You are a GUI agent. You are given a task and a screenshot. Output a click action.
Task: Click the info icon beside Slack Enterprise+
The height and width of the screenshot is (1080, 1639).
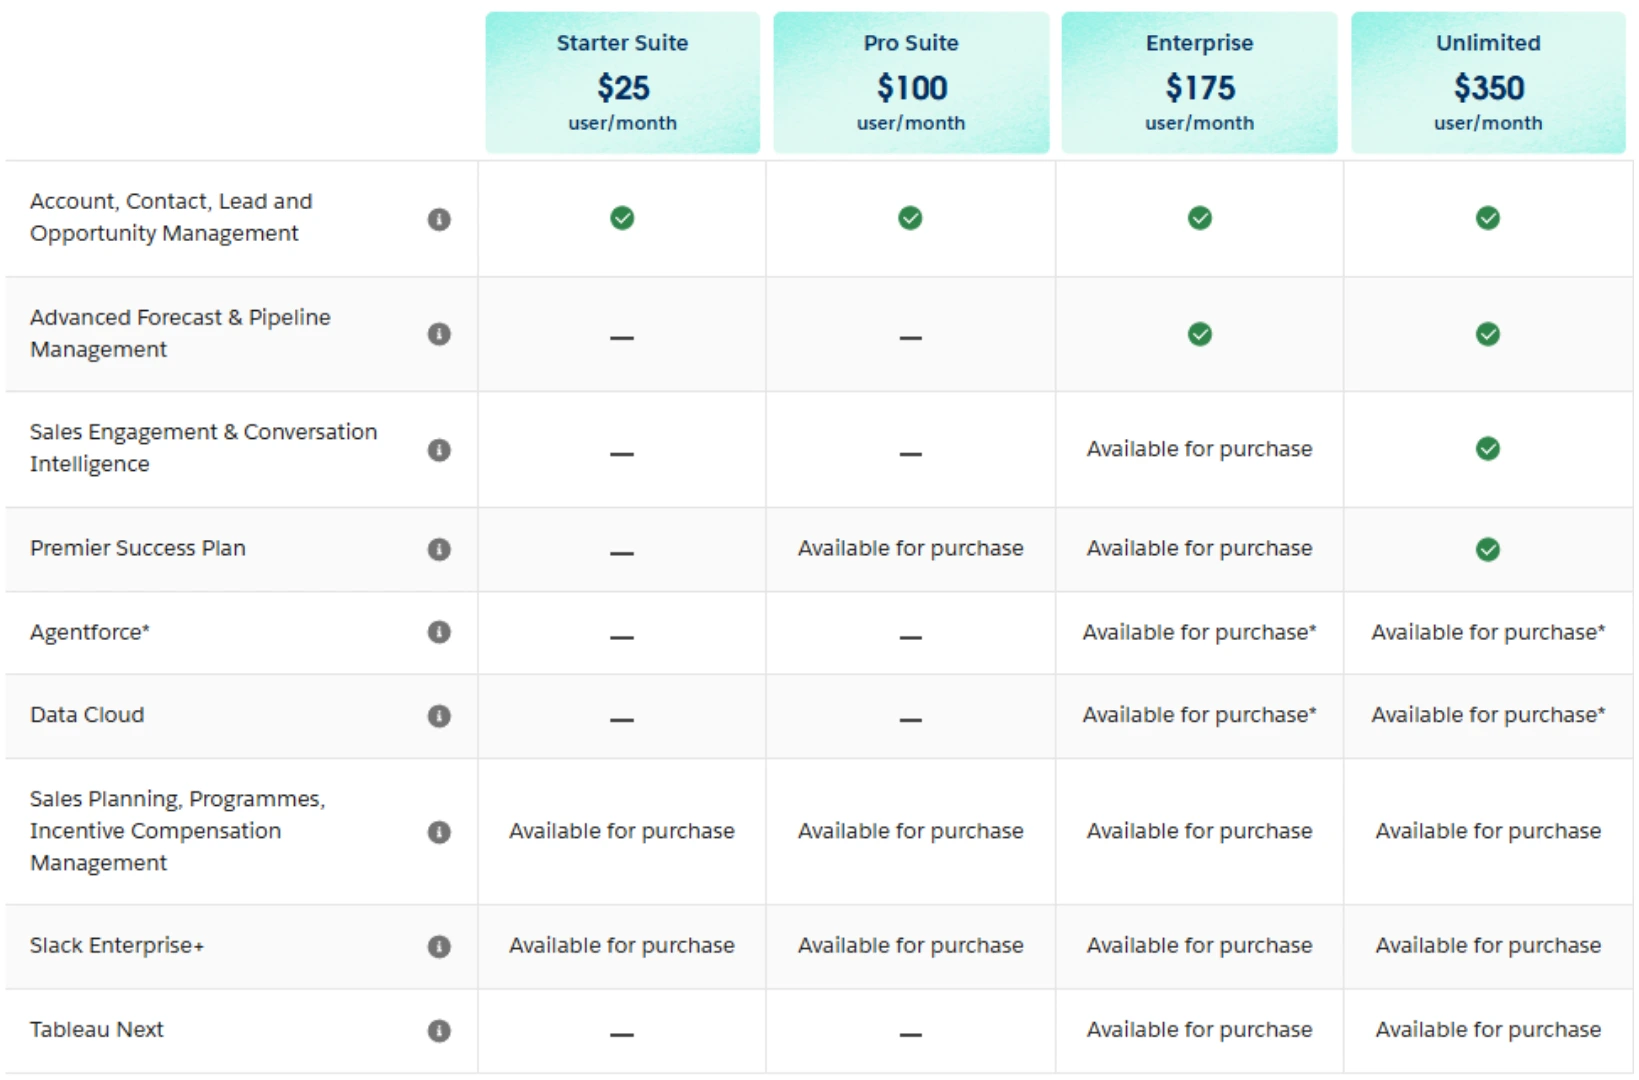pos(438,945)
